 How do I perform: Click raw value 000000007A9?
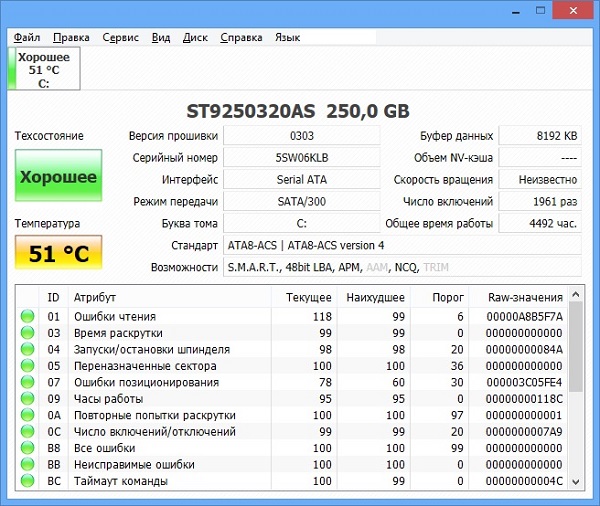coord(524,432)
